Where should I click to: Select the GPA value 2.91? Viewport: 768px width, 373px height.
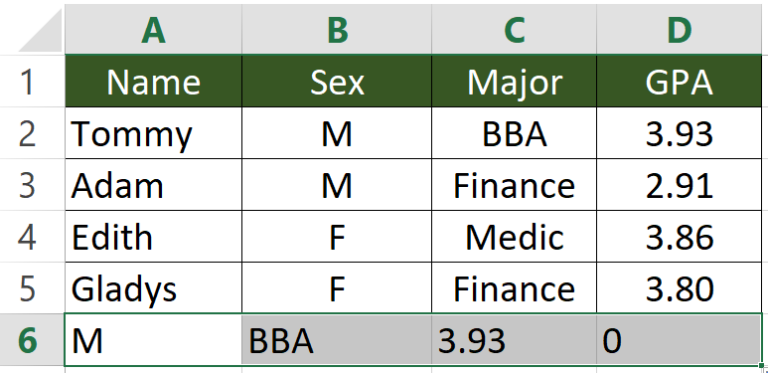(x=679, y=185)
